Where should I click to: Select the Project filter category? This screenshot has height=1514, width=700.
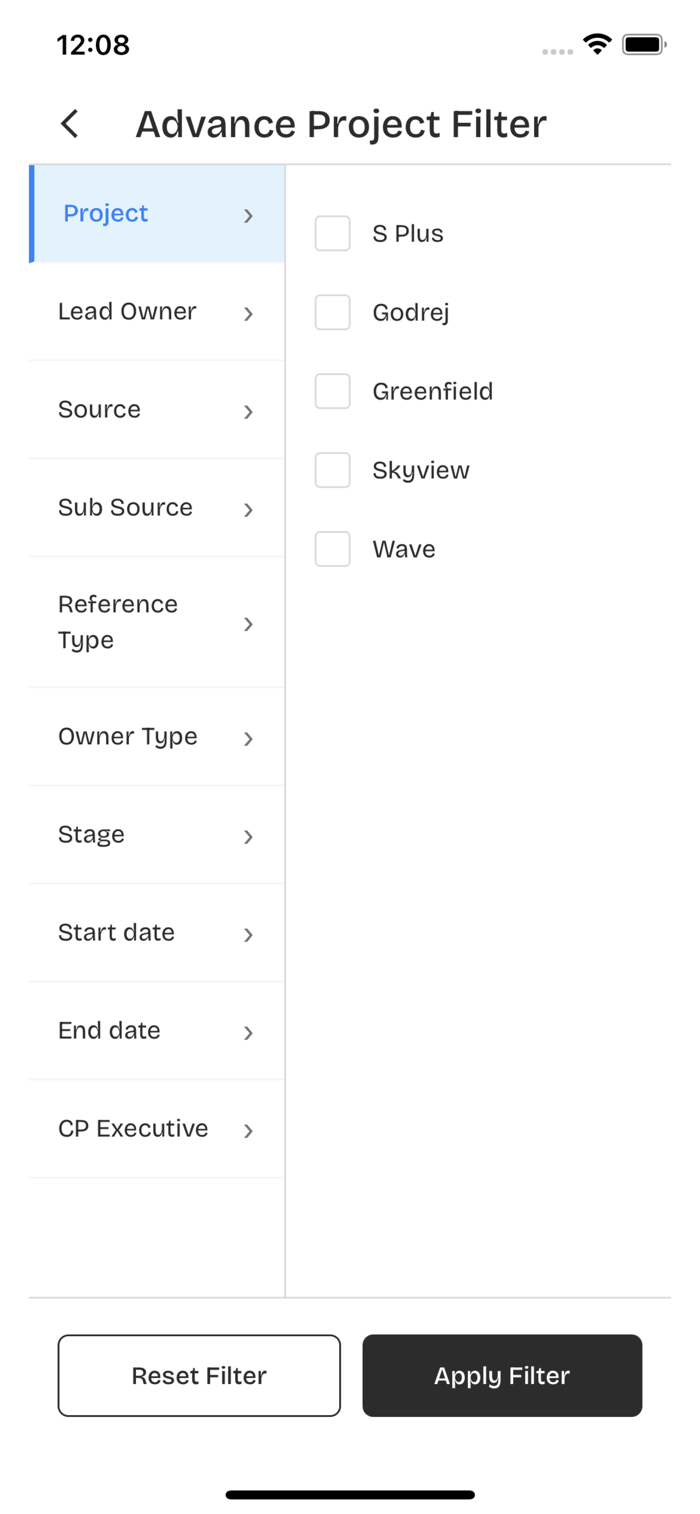coord(157,214)
